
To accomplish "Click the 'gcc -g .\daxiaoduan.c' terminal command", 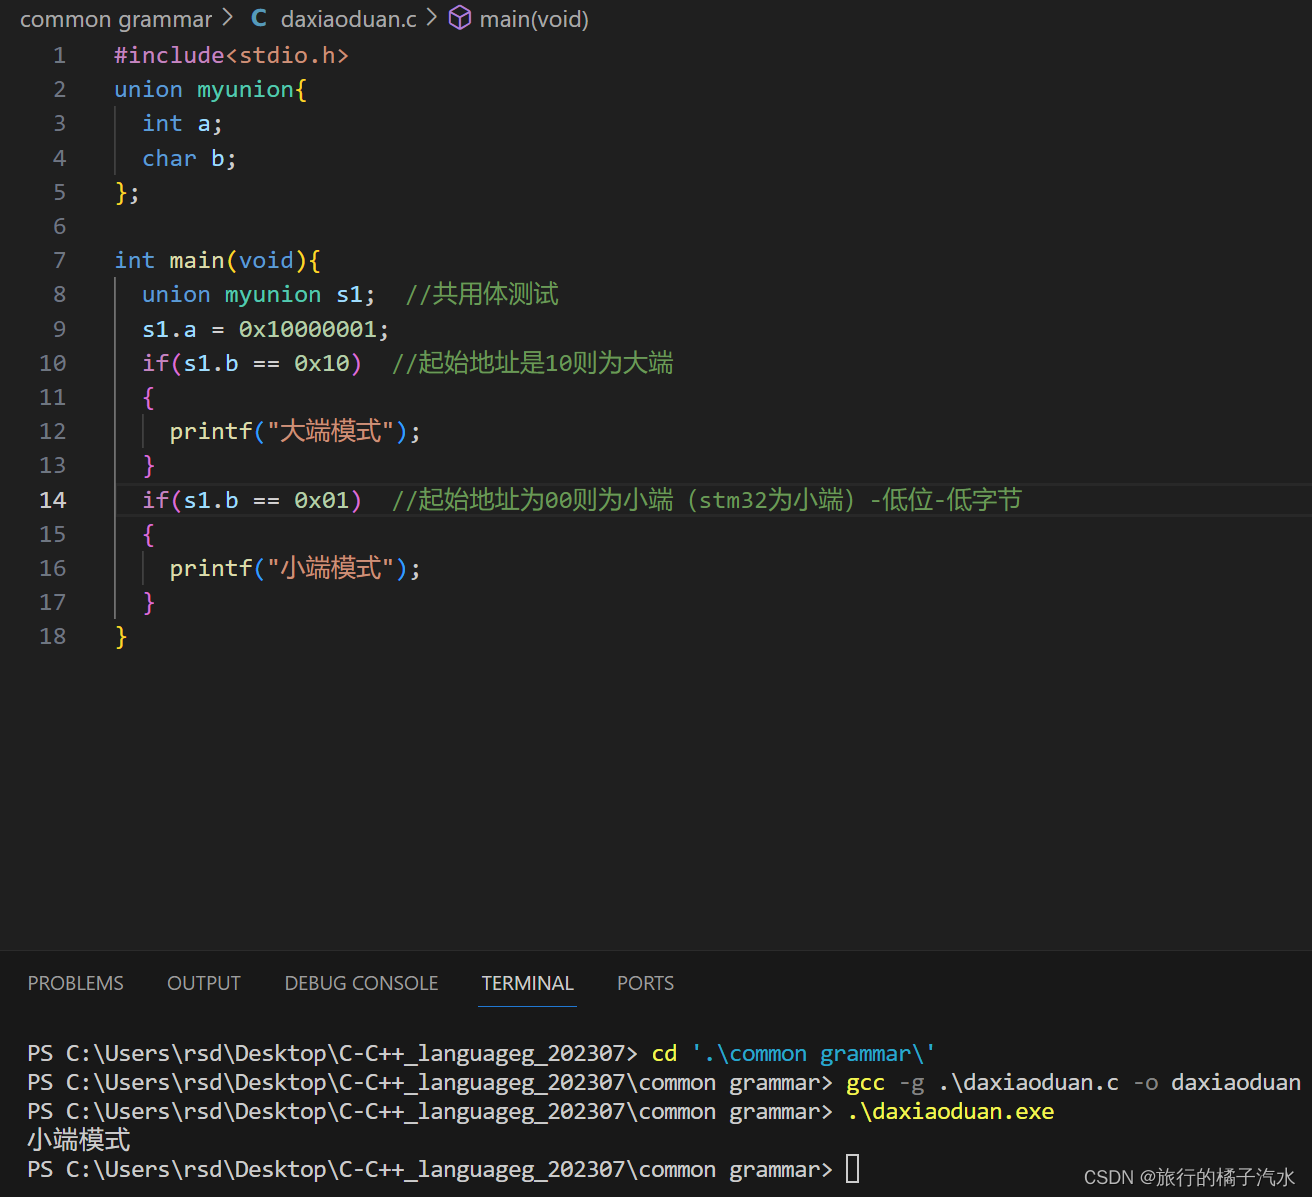I will [1073, 1083].
